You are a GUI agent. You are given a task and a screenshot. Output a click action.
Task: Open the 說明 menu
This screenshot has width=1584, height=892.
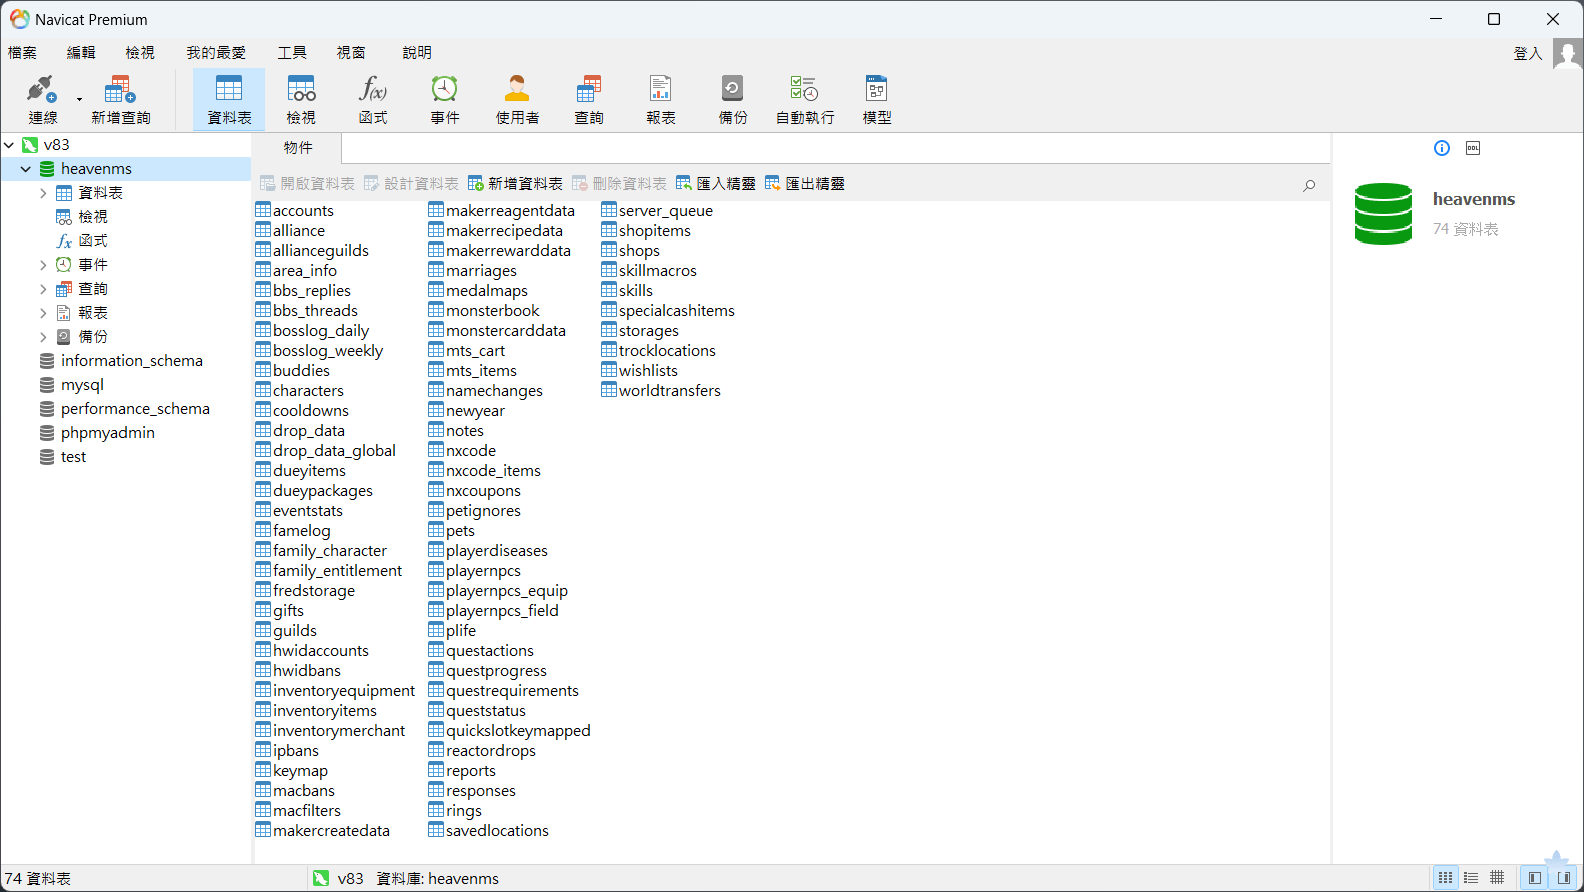tap(417, 53)
